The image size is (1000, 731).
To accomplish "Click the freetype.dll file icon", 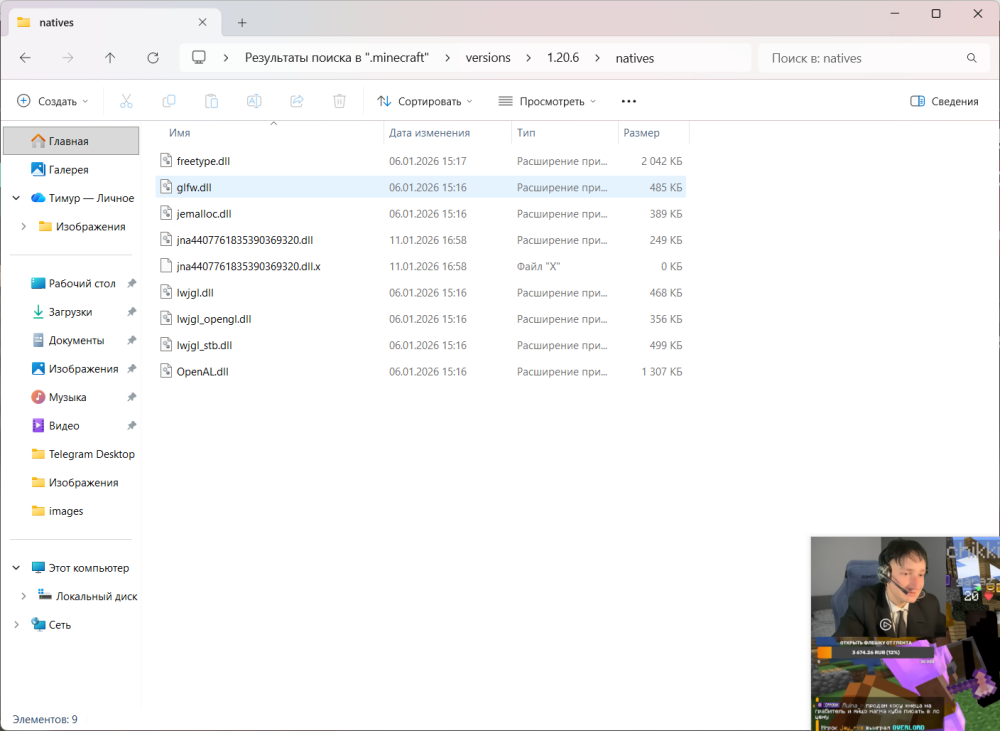I will 166,161.
